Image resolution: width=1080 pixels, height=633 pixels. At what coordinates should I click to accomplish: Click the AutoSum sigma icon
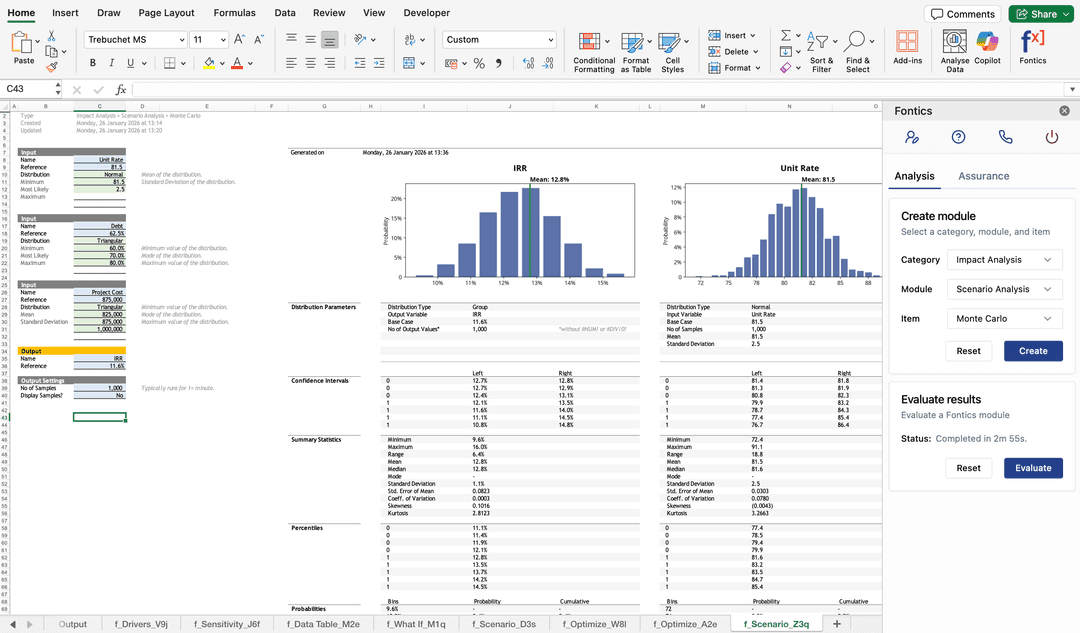[x=785, y=35]
